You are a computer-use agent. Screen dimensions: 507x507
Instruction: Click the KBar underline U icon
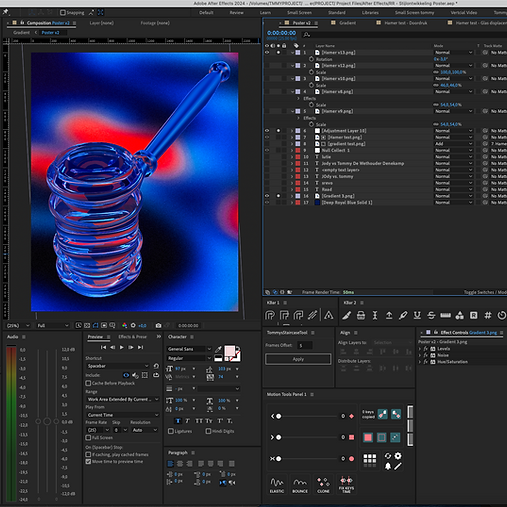417,315
